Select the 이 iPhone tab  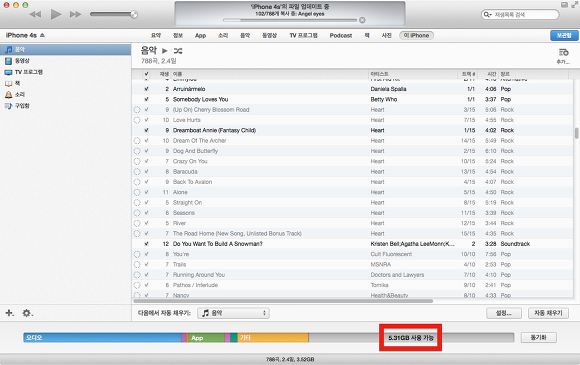pos(417,36)
